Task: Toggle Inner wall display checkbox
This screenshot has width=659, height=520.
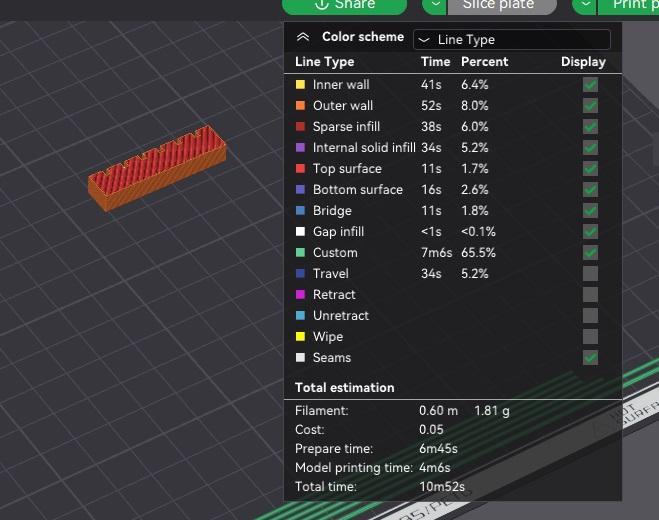Action: (590, 85)
